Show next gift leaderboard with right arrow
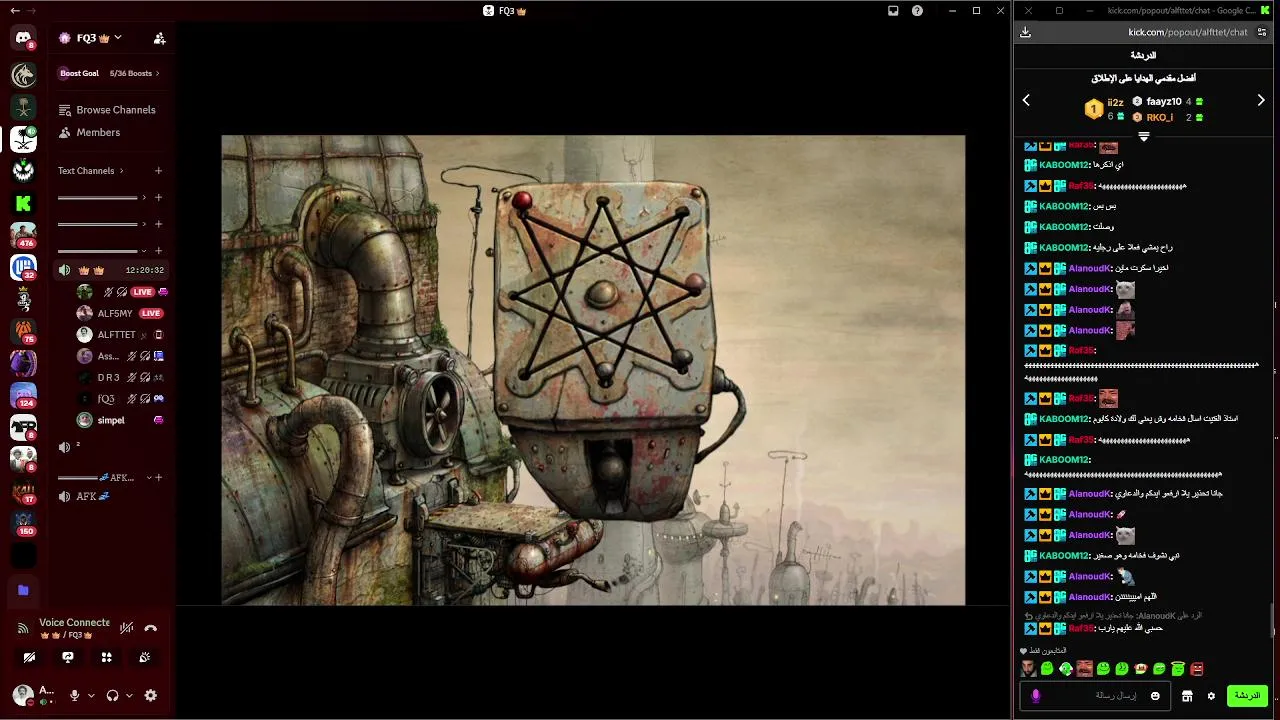The height and width of the screenshot is (720, 1280). [1261, 100]
